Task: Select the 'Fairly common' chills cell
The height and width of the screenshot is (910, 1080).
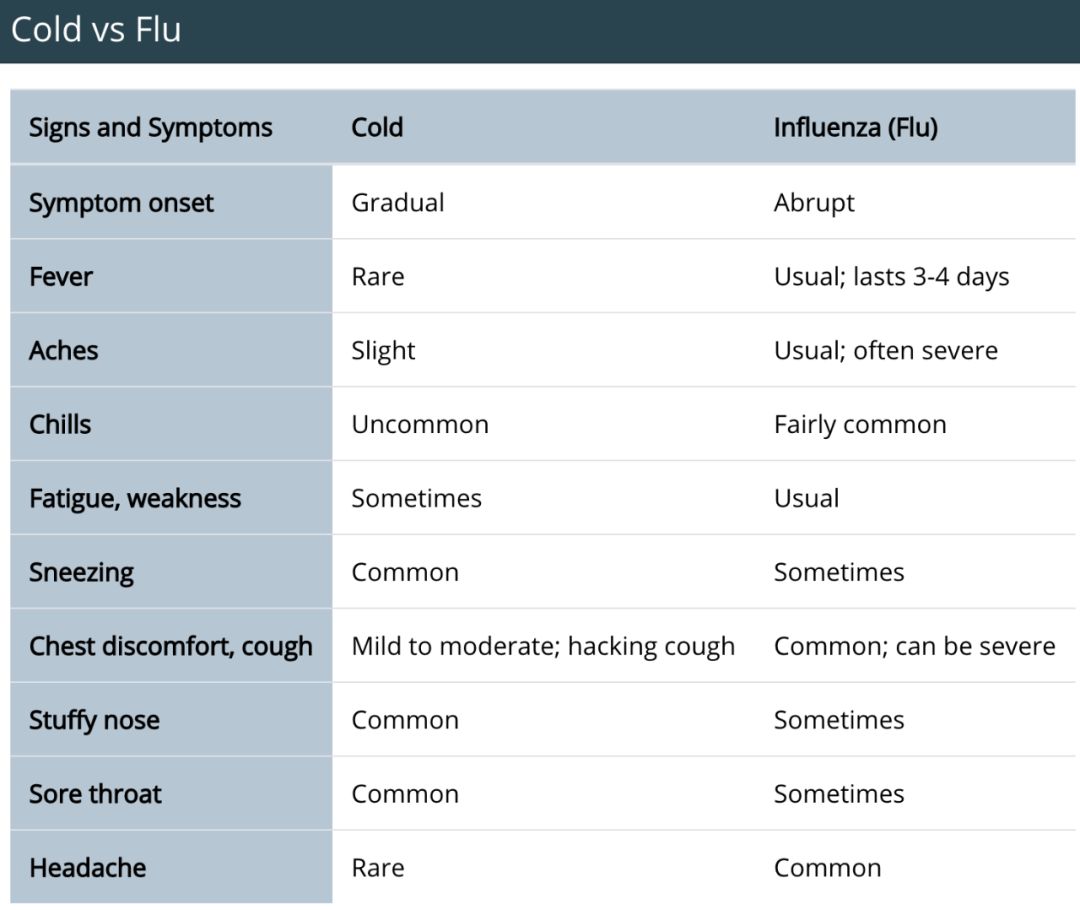Action: pyautogui.click(x=860, y=425)
